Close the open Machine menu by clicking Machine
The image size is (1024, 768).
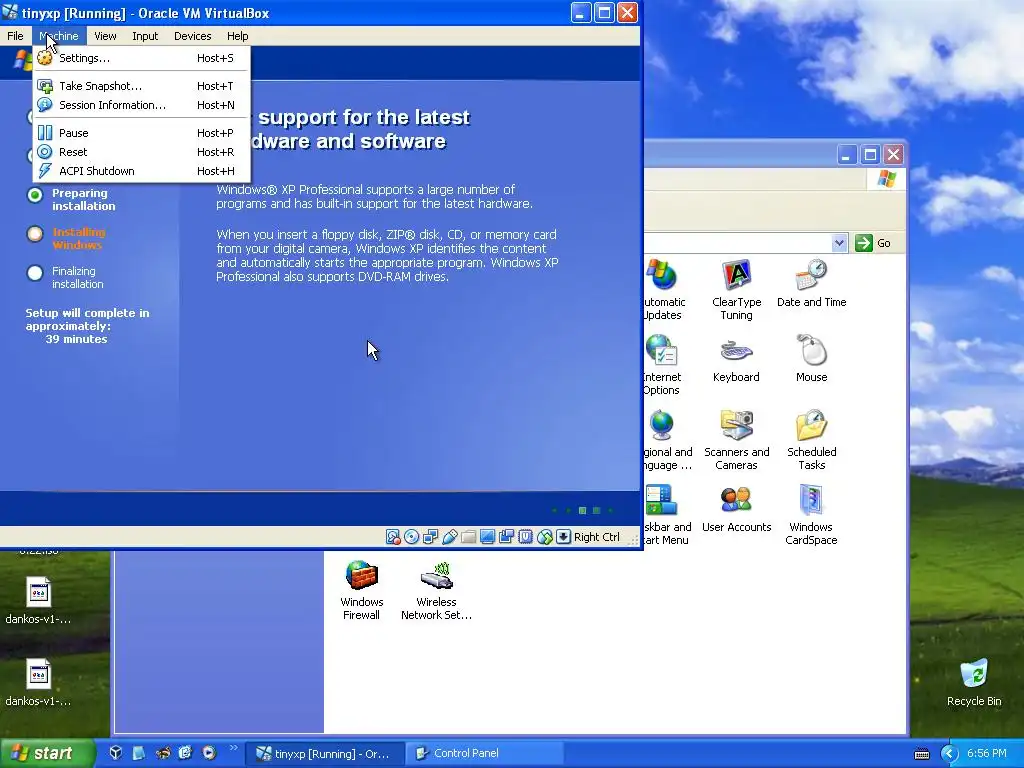tap(59, 36)
